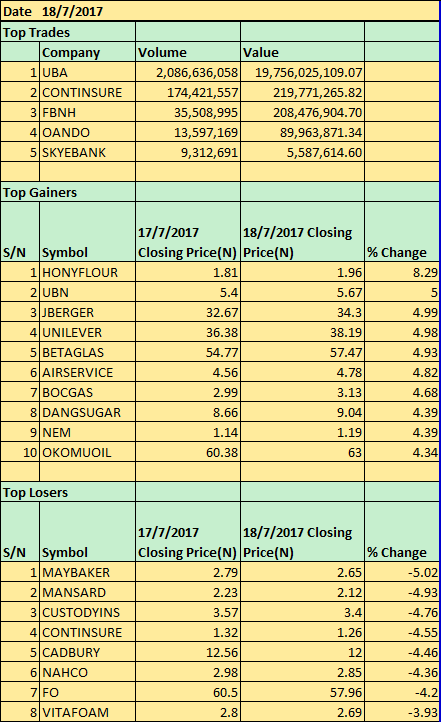Click the Top Losers heading cell

(68, 492)
